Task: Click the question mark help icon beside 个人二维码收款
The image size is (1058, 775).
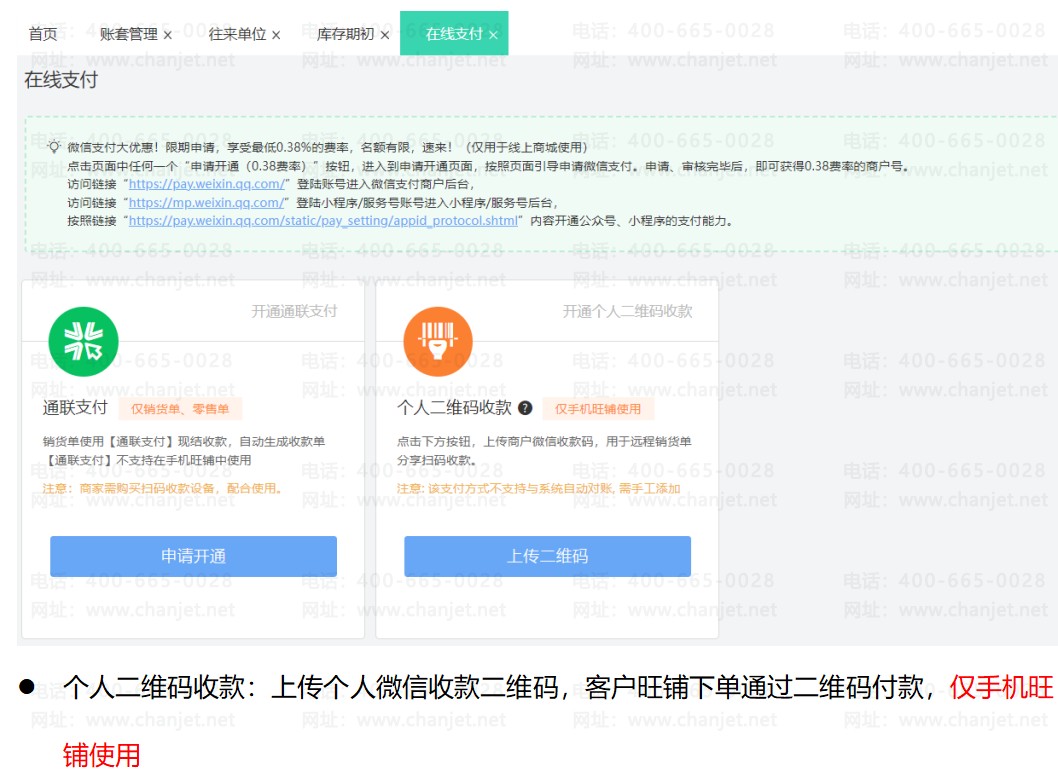Action: [525, 407]
